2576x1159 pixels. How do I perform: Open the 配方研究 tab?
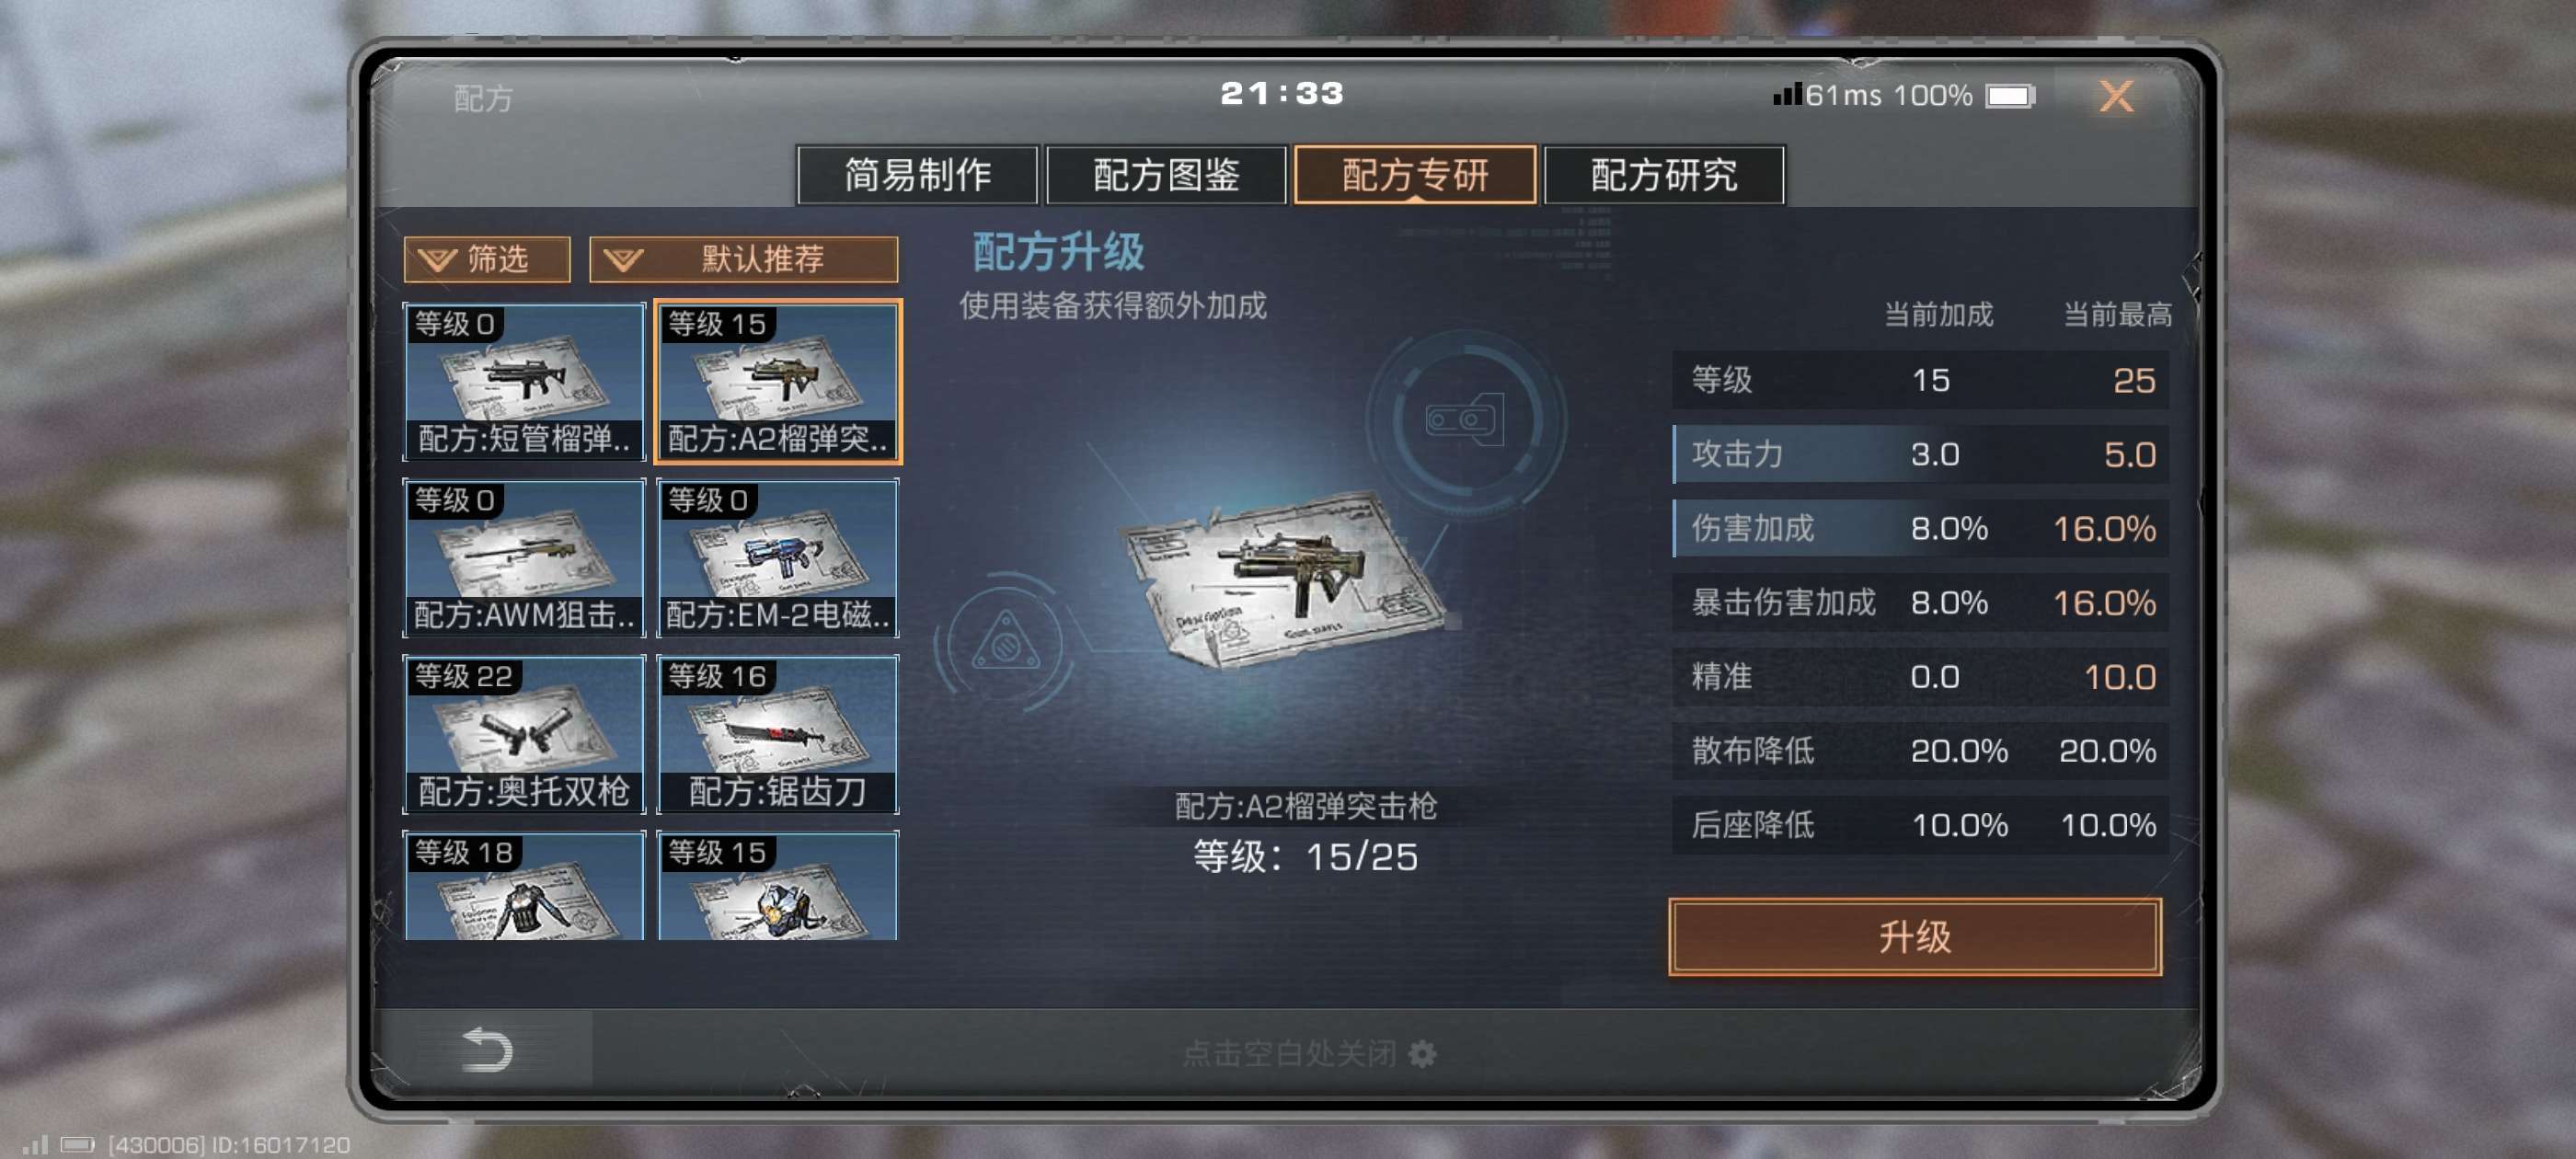1664,175
